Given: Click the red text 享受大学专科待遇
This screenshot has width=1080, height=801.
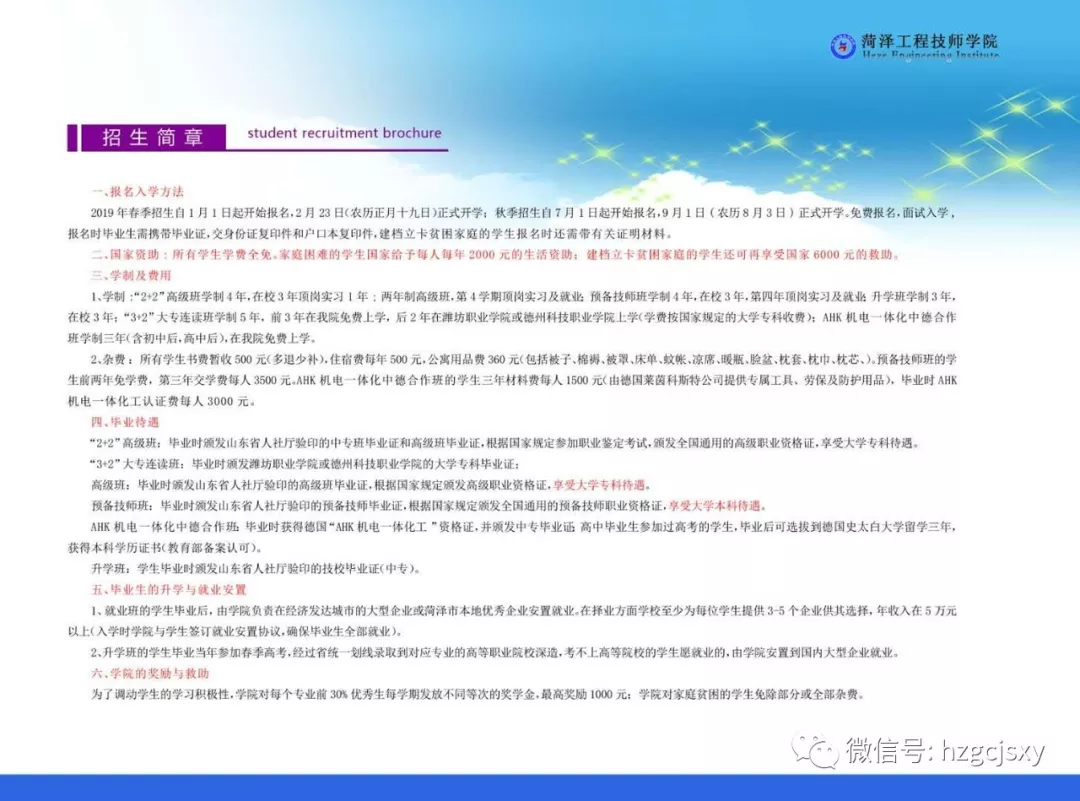Looking at the screenshot, I should click(599, 485).
